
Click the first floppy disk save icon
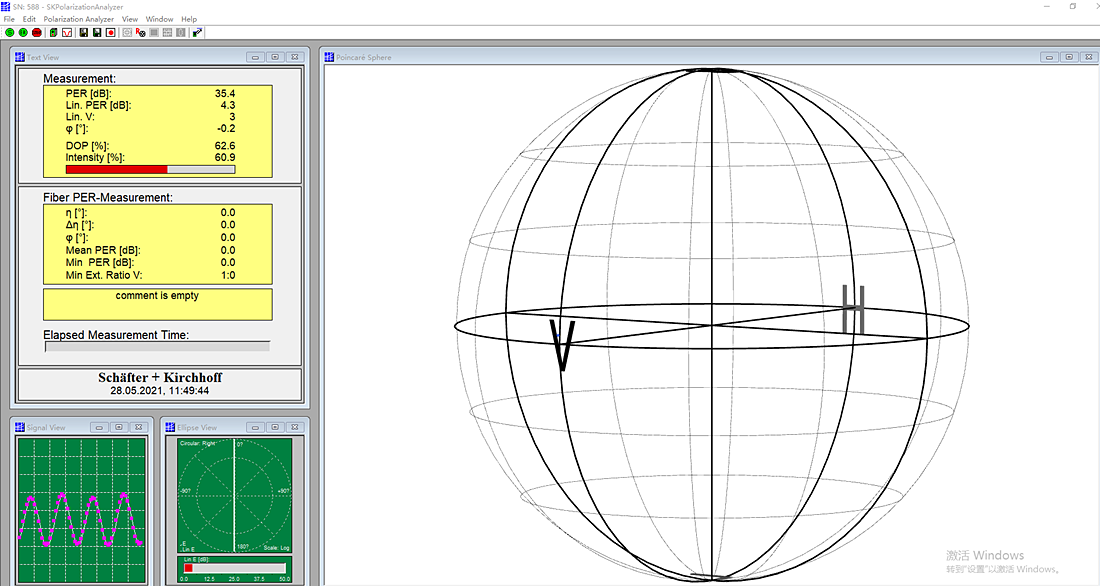pyautogui.click(x=83, y=32)
